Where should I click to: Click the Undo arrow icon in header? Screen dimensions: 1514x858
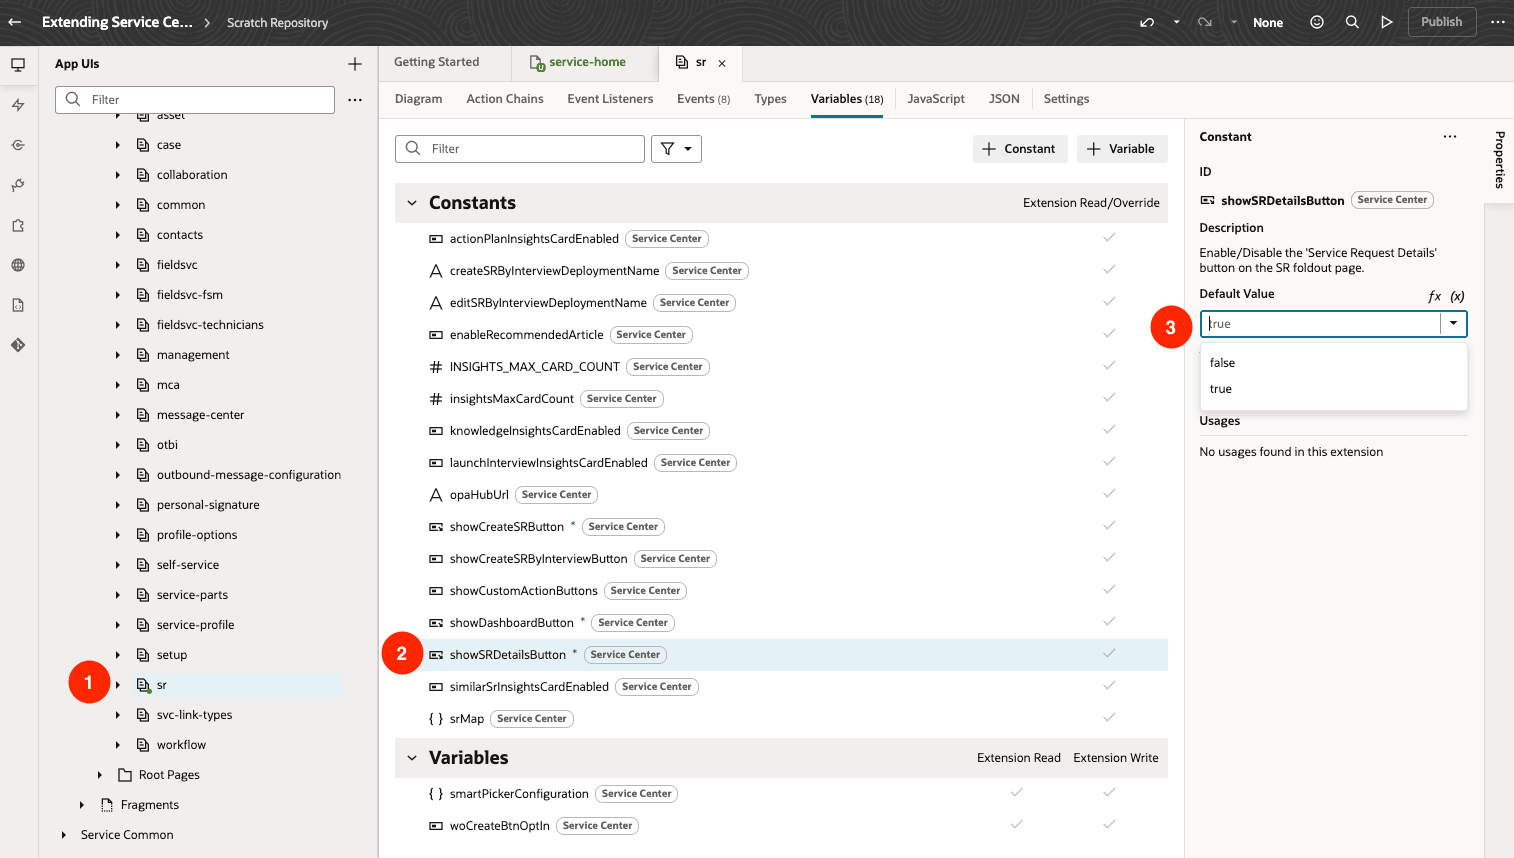[x=1147, y=22]
